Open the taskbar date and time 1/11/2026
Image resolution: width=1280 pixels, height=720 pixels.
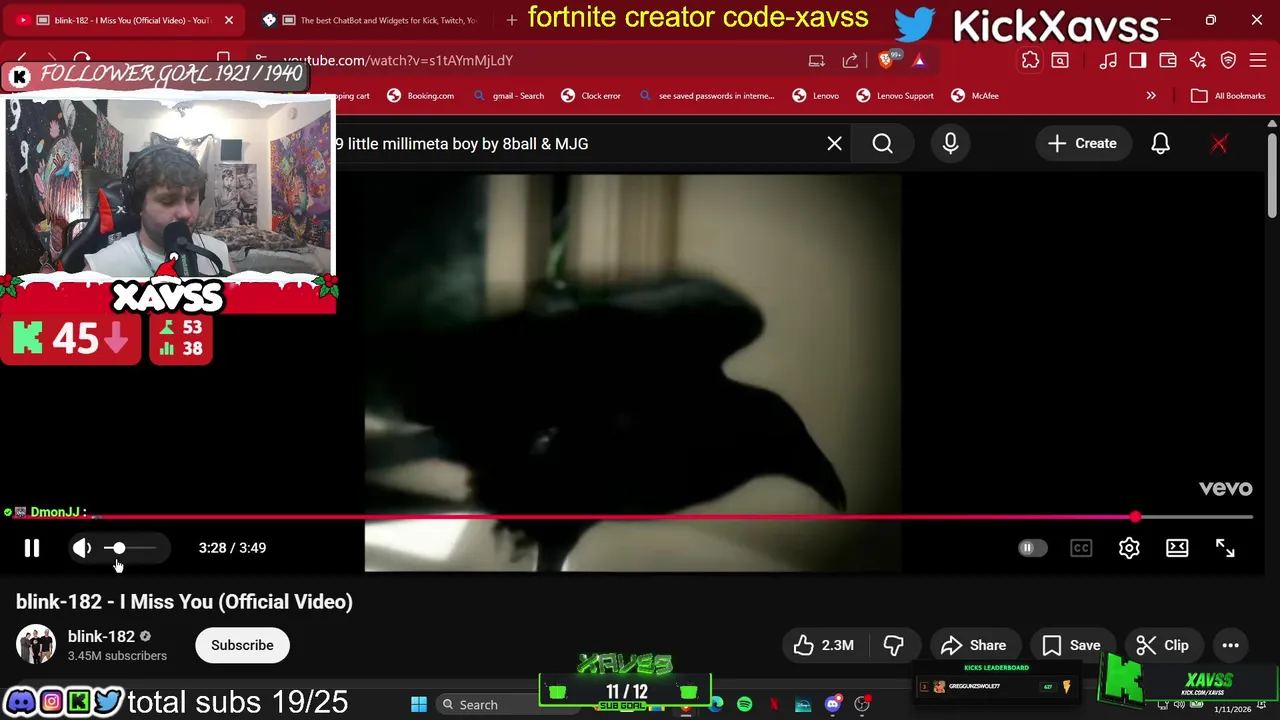click(x=1232, y=709)
